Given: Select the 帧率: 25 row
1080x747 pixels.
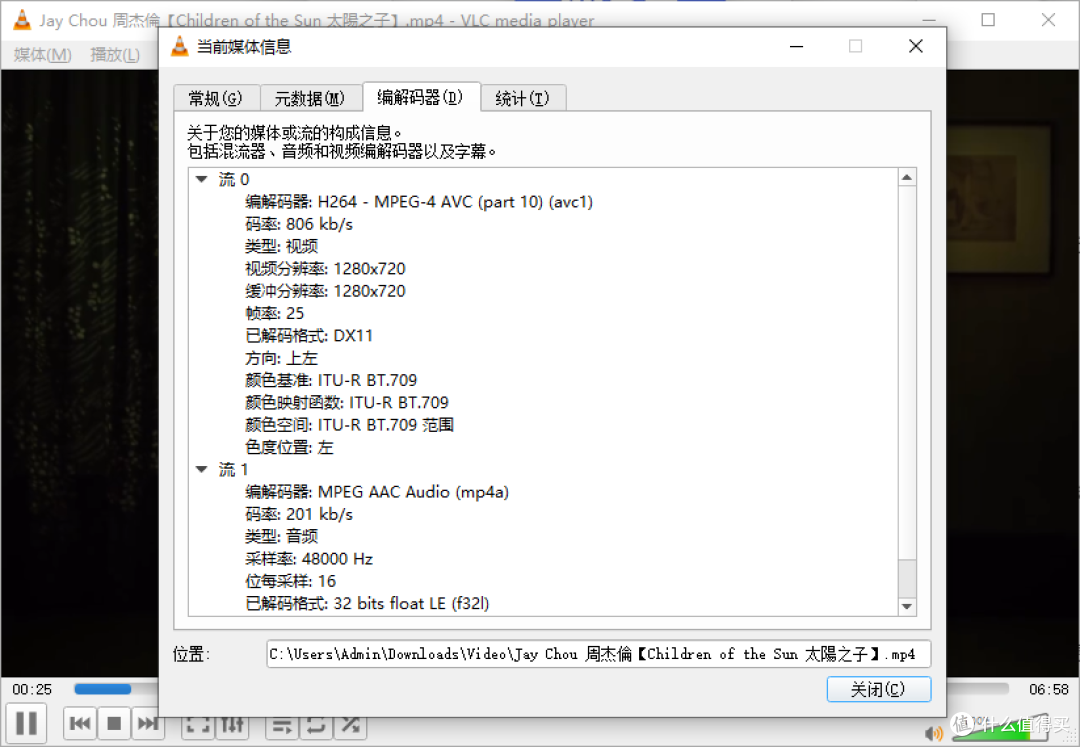Looking at the screenshot, I should 274,313.
